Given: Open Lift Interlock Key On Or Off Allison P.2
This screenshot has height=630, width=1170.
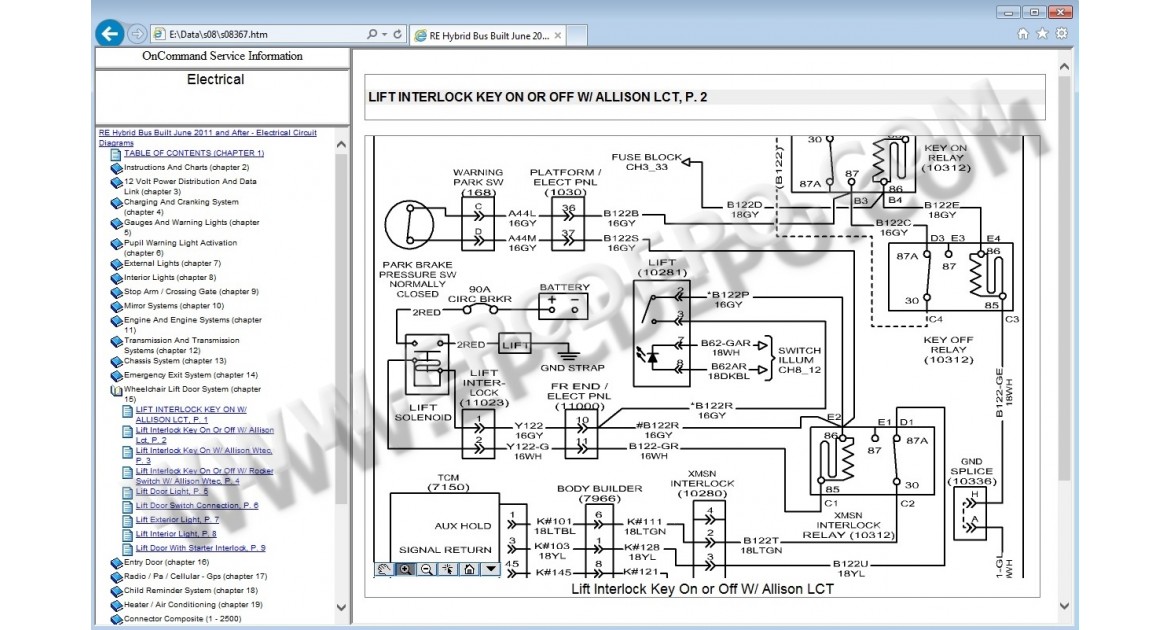Looking at the screenshot, I should [204, 435].
